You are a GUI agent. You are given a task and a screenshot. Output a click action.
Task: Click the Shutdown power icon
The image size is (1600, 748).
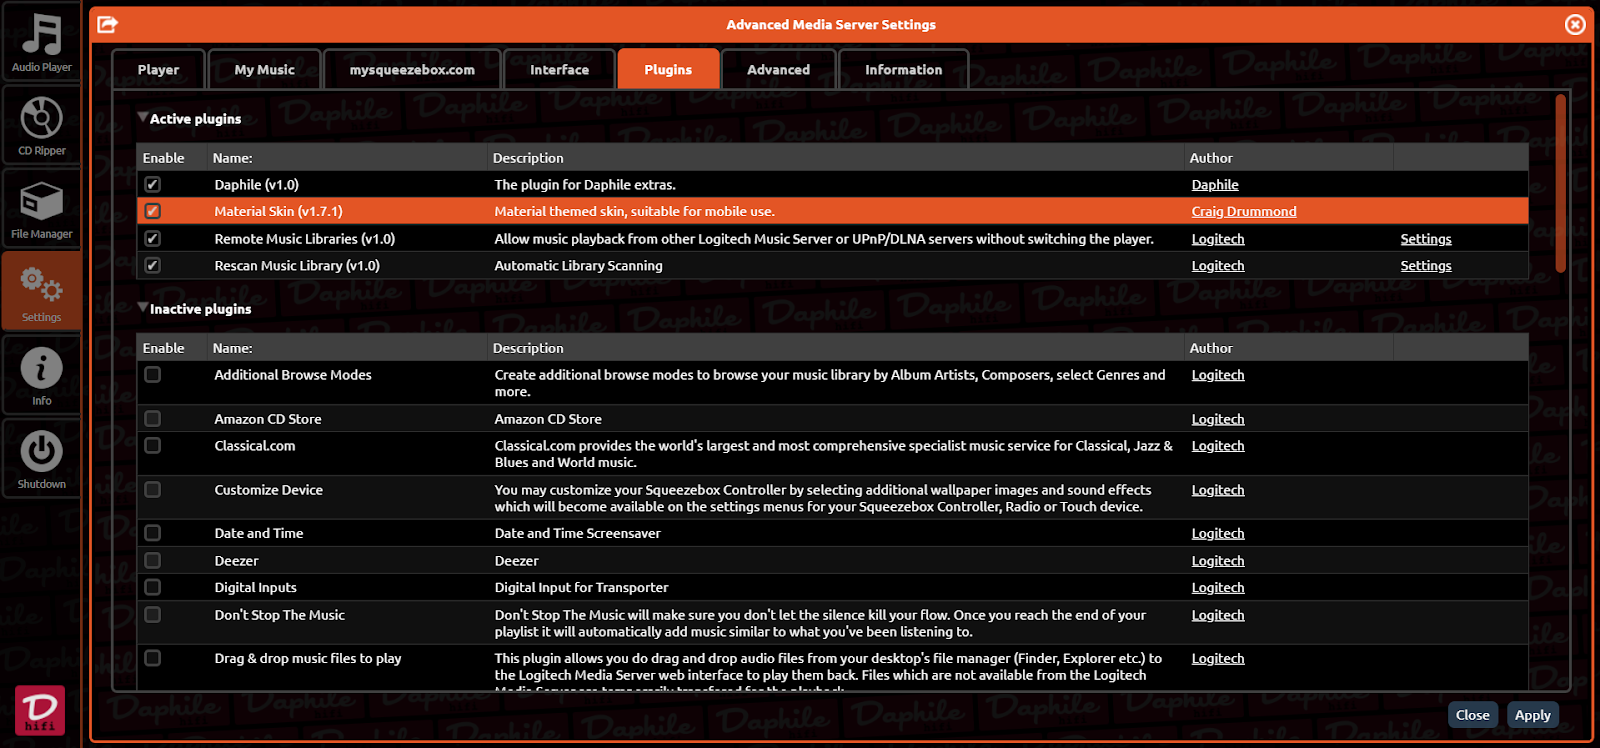coord(41,458)
